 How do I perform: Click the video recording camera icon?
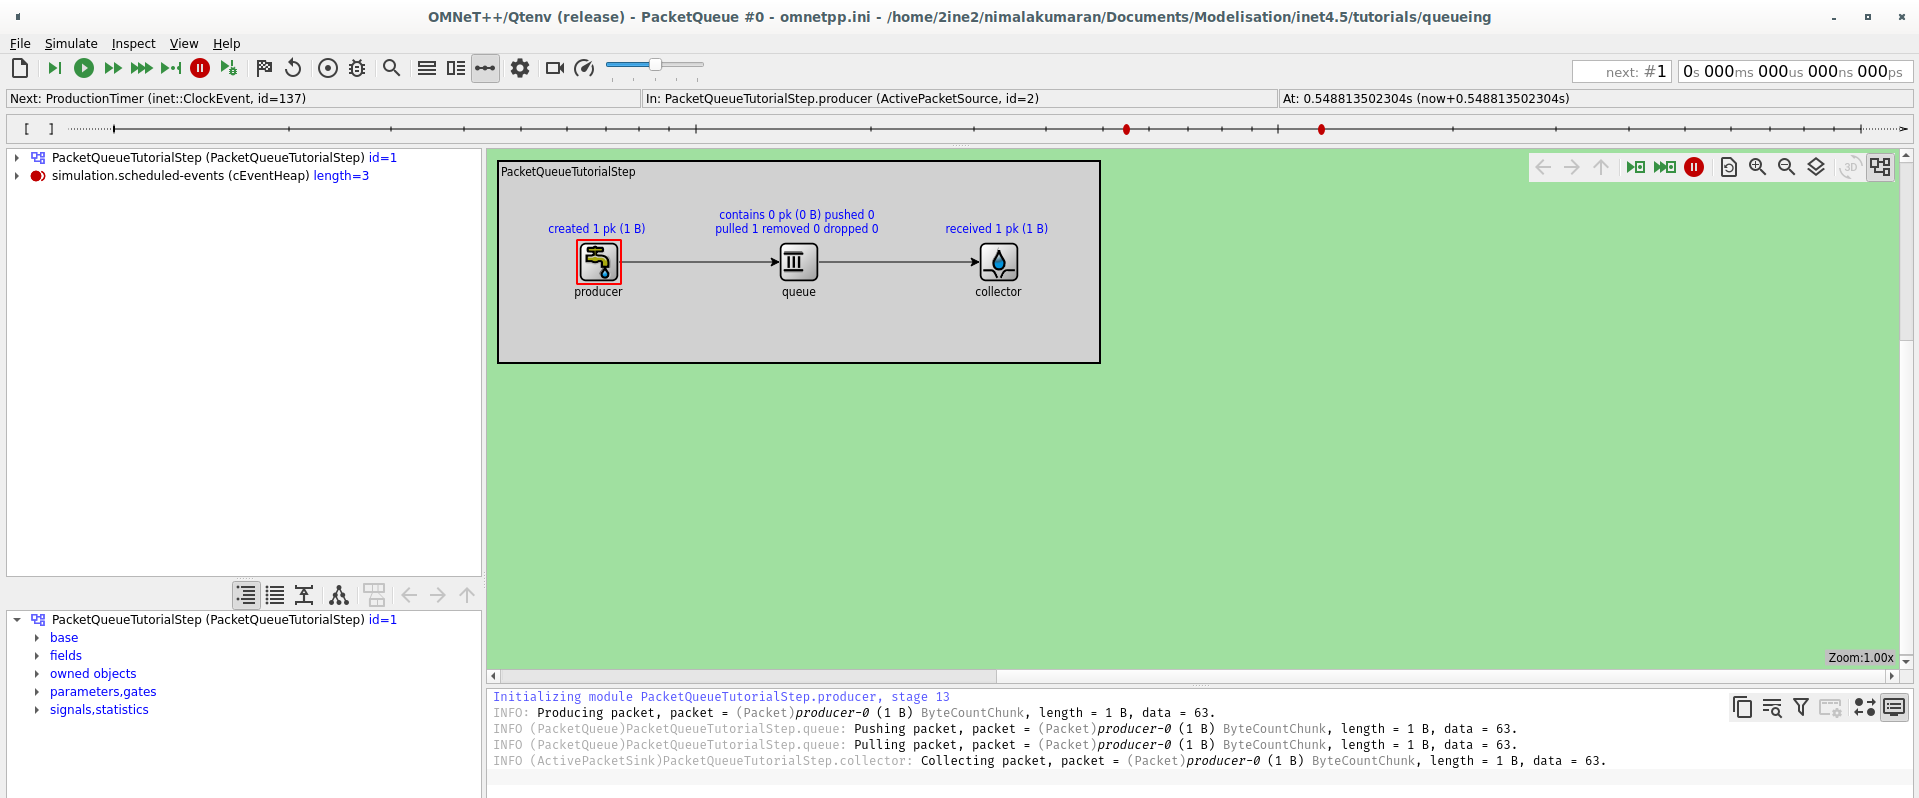[555, 68]
